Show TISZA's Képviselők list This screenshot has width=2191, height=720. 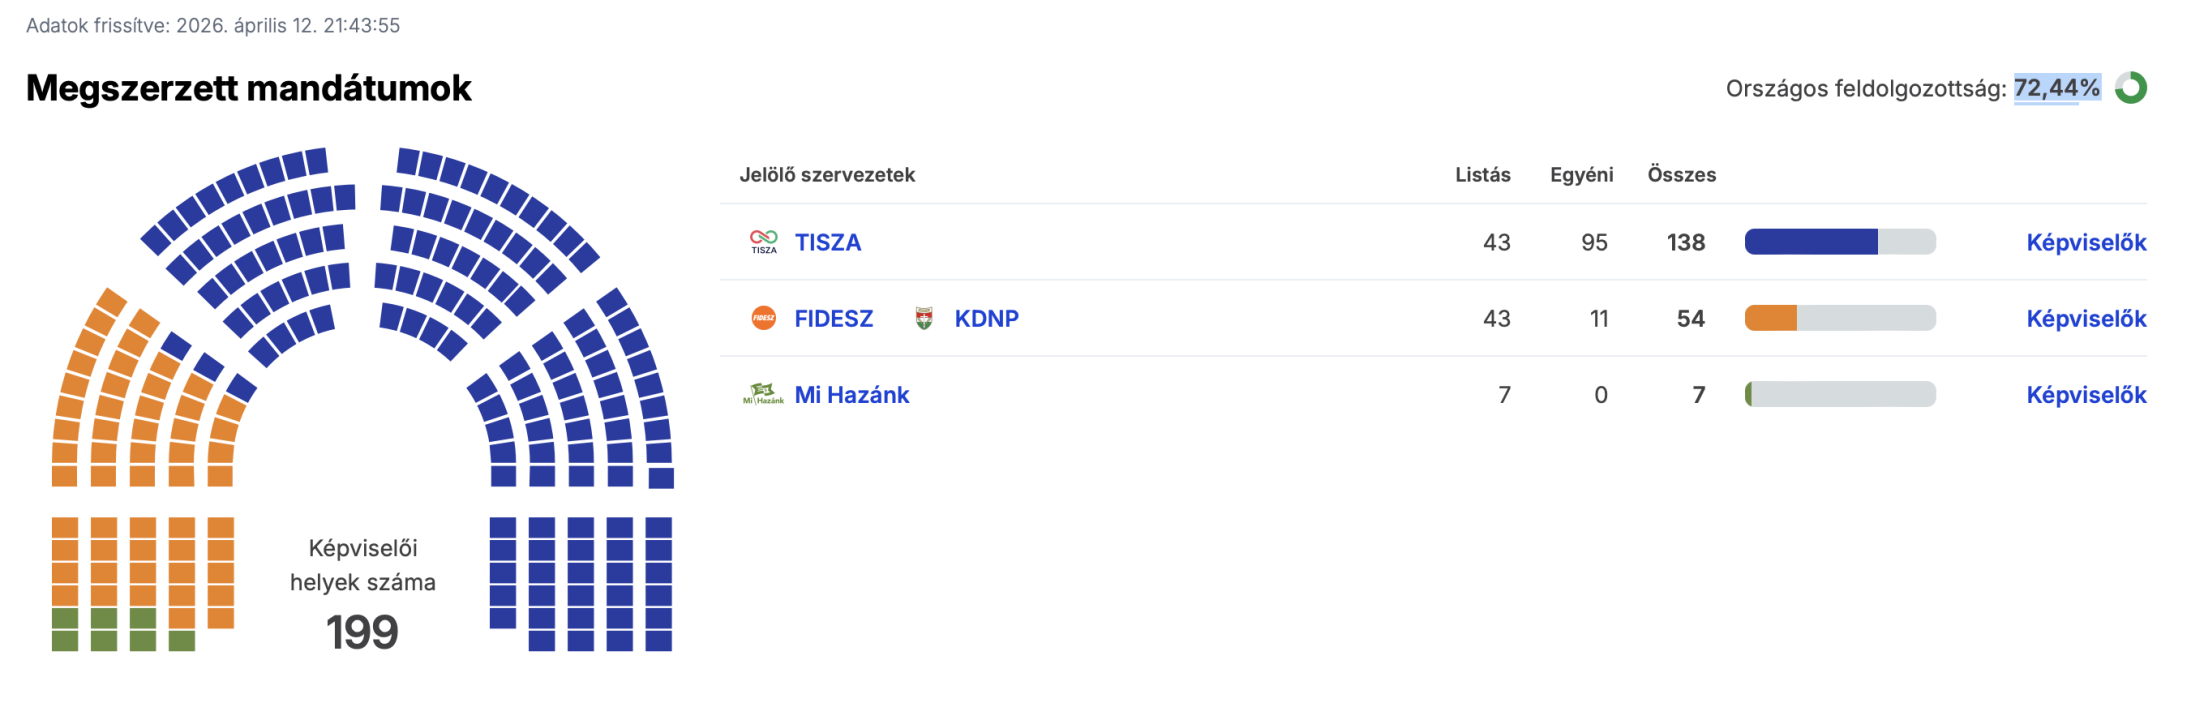click(2086, 242)
